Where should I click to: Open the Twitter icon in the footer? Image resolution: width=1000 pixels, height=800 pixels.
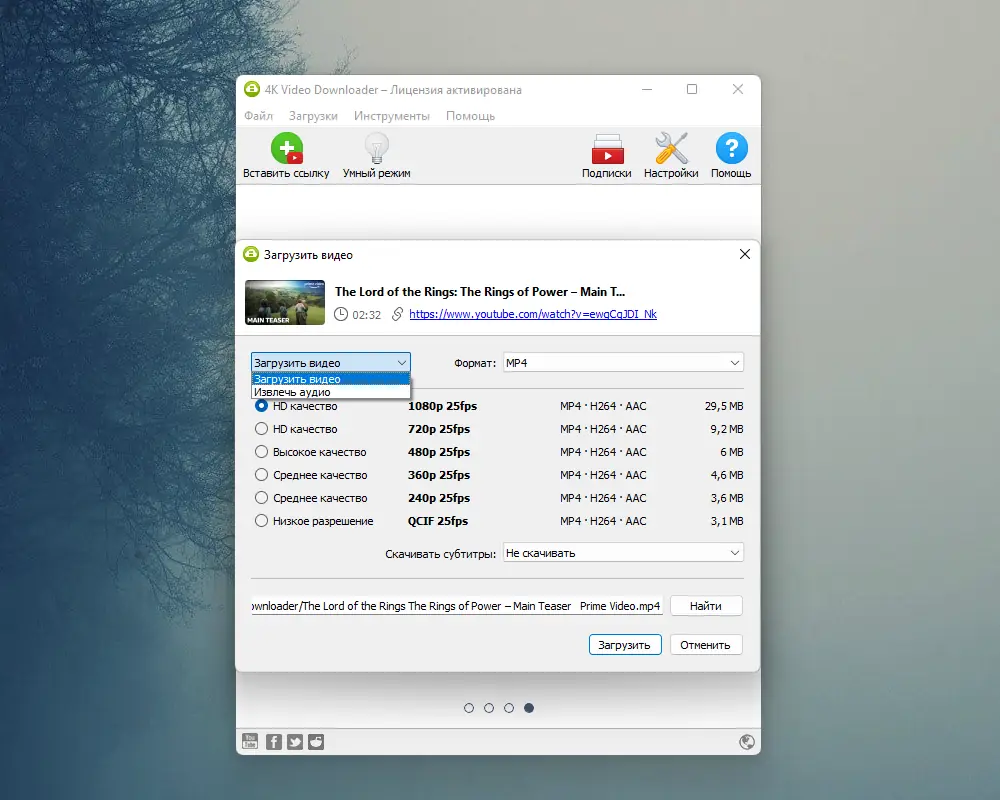point(295,742)
